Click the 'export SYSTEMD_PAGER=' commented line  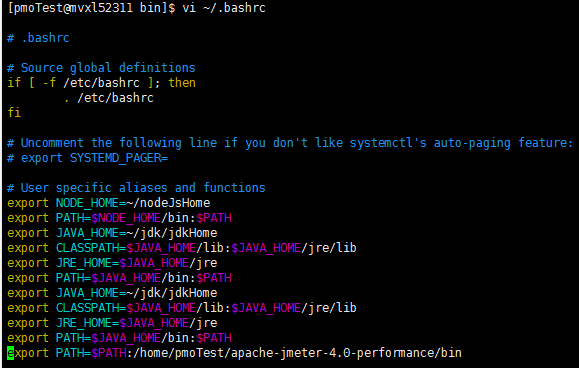(x=88, y=158)
